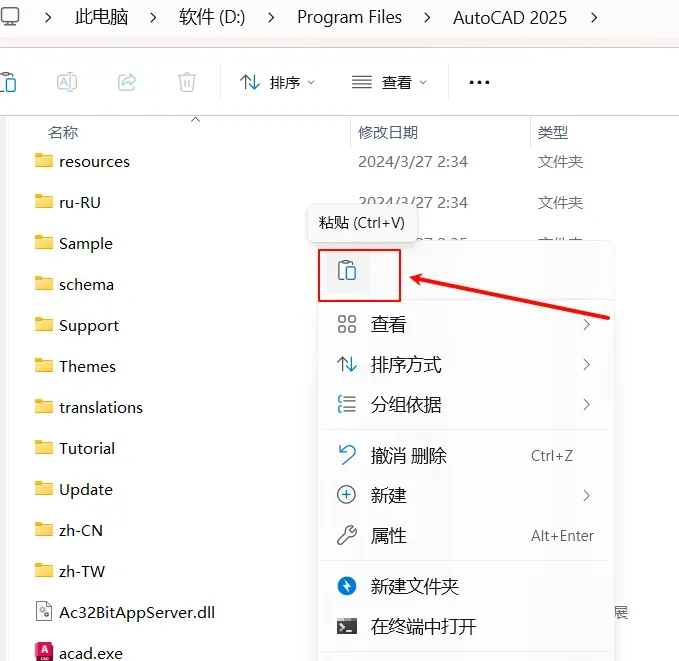Click the zh-CN folder icon
Viewport: 679px width, 661px height.
point(44,529)
